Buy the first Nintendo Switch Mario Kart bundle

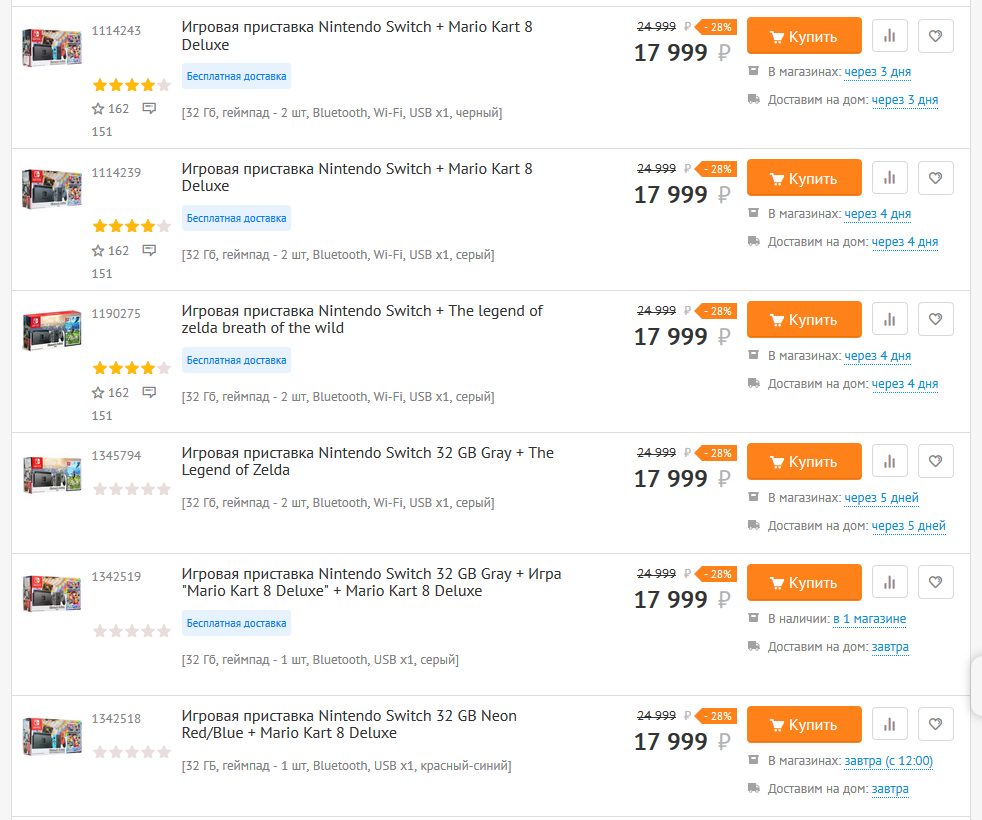(804, 36)
